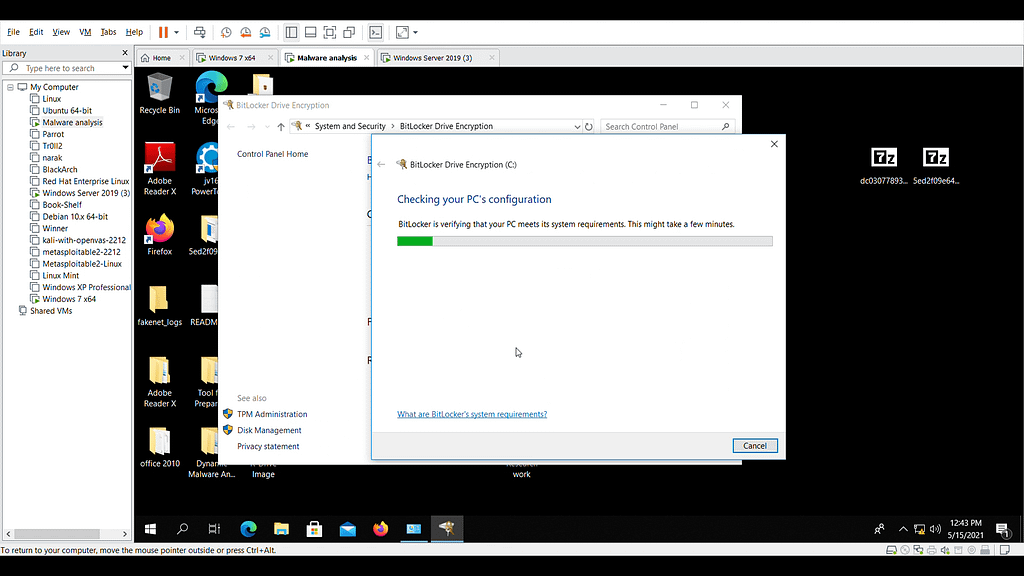Switch to Windows Server 2019 (3) tab
Image resolution: width=1024 pixels, height=576 pixels.
tap(432, 57)
